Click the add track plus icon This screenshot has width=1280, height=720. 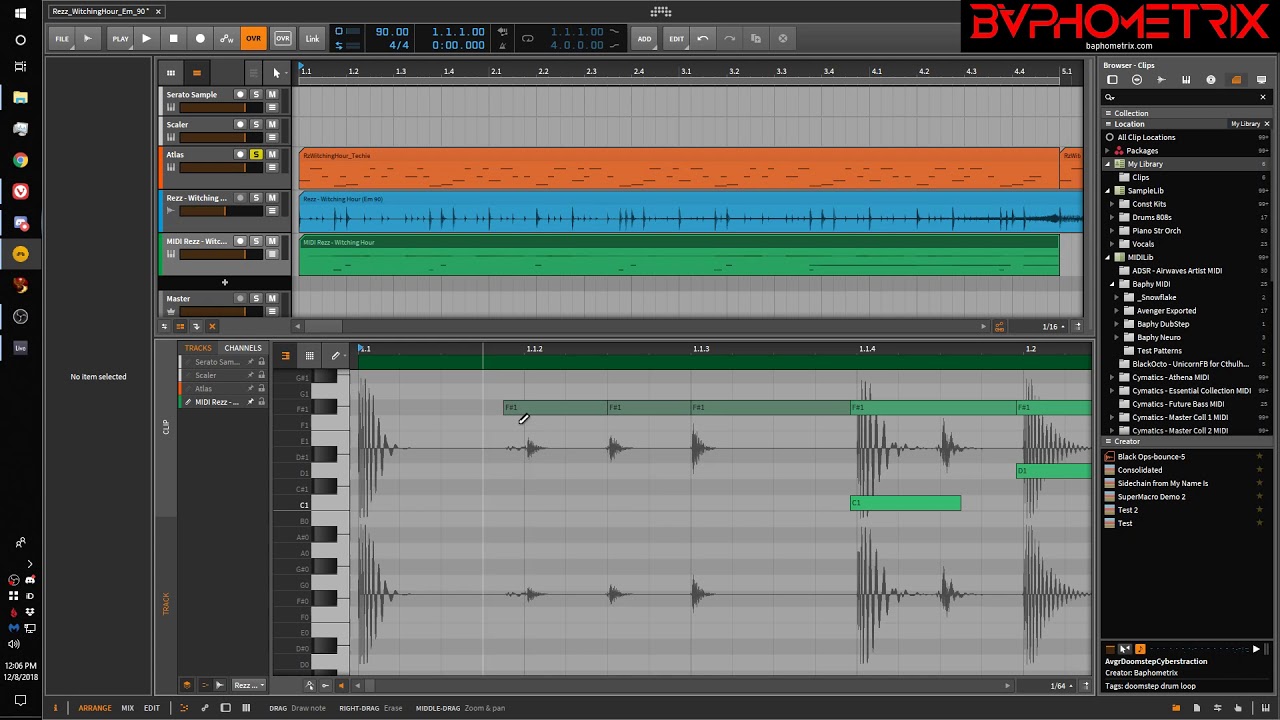coord(224,283)
